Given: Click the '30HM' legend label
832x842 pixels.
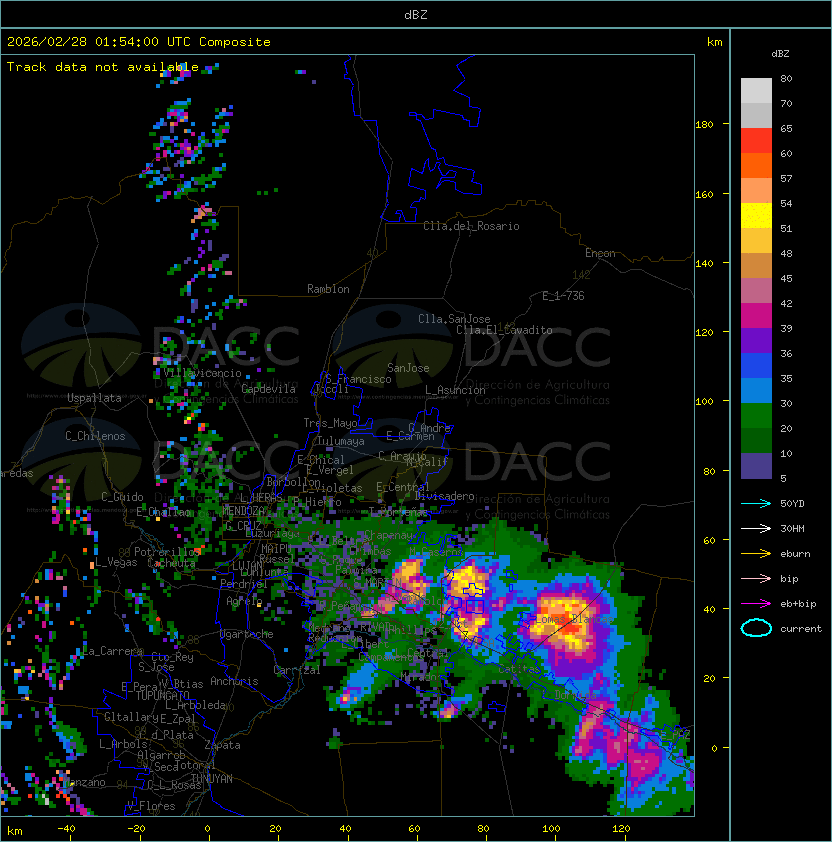Looking at the screenshot, I should pos(792,528).
